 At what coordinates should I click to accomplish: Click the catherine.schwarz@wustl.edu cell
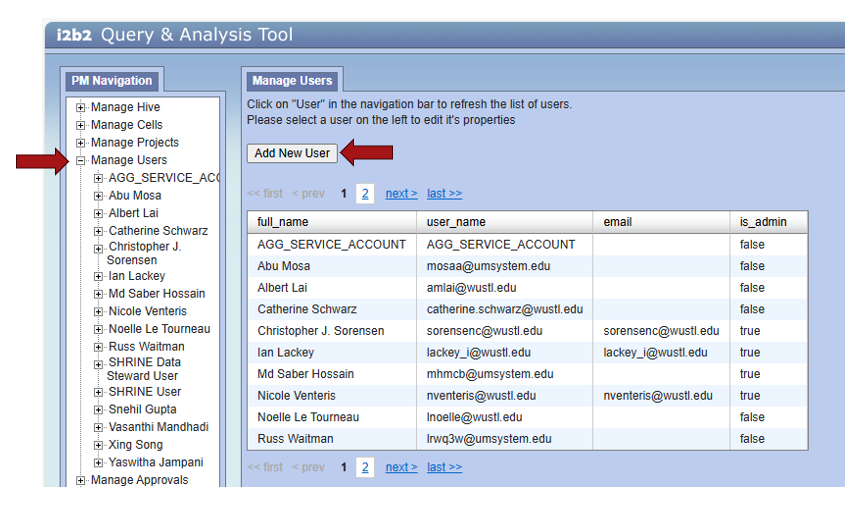pos(505,309)
